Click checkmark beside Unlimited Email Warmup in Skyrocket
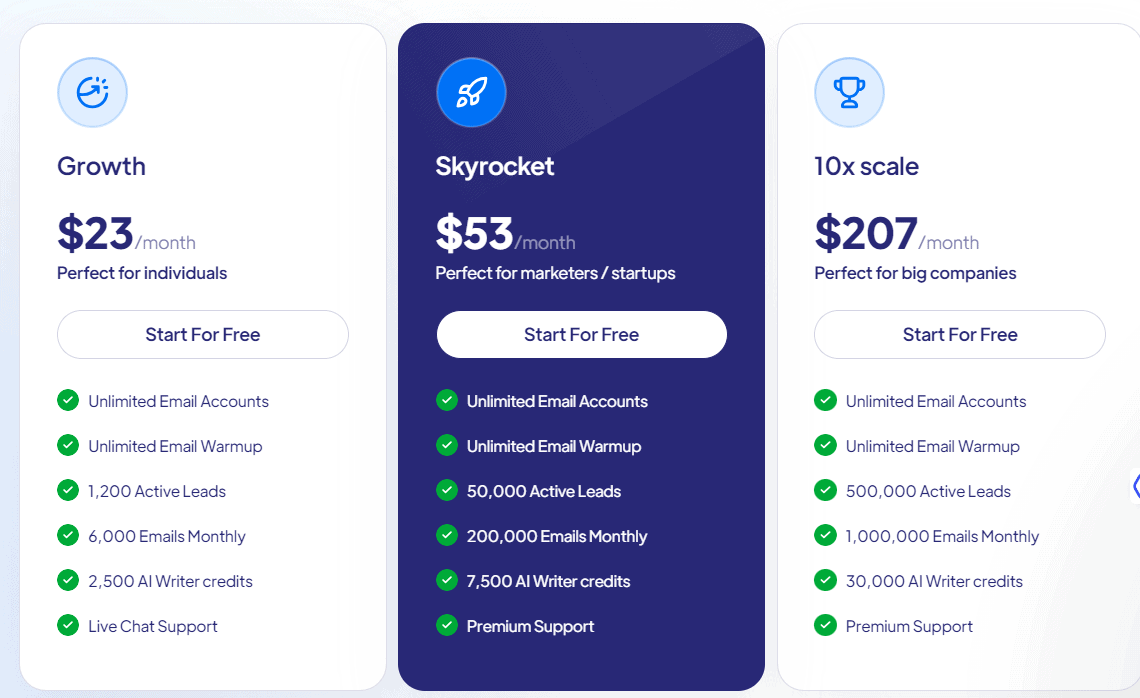1140x698 pixels. [x=447, y=446]
